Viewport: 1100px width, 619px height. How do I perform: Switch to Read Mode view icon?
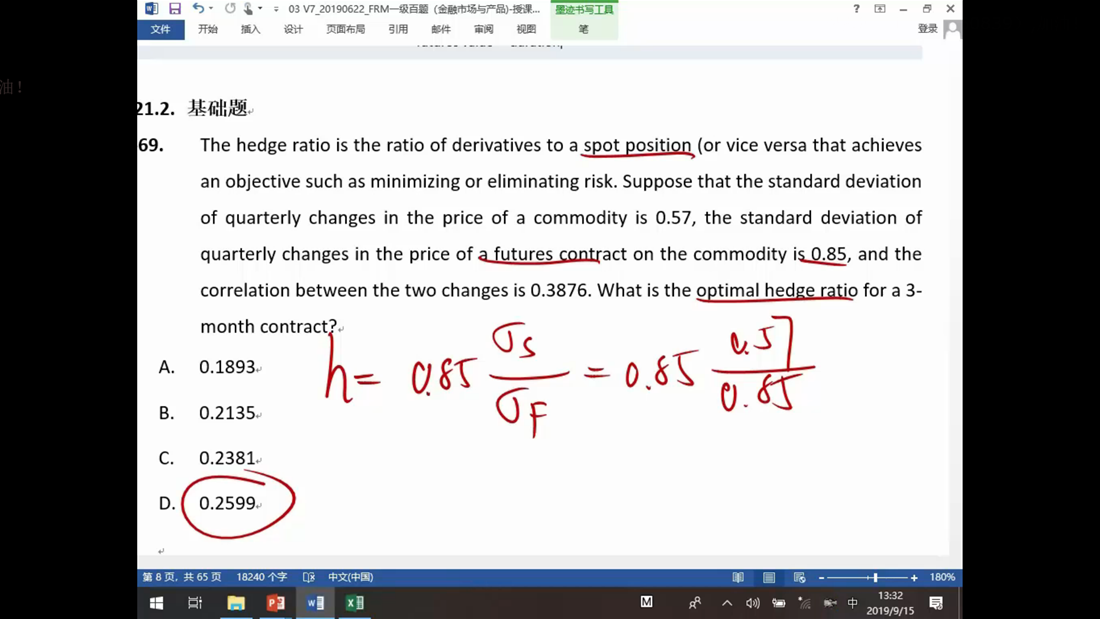click(738, 577)
